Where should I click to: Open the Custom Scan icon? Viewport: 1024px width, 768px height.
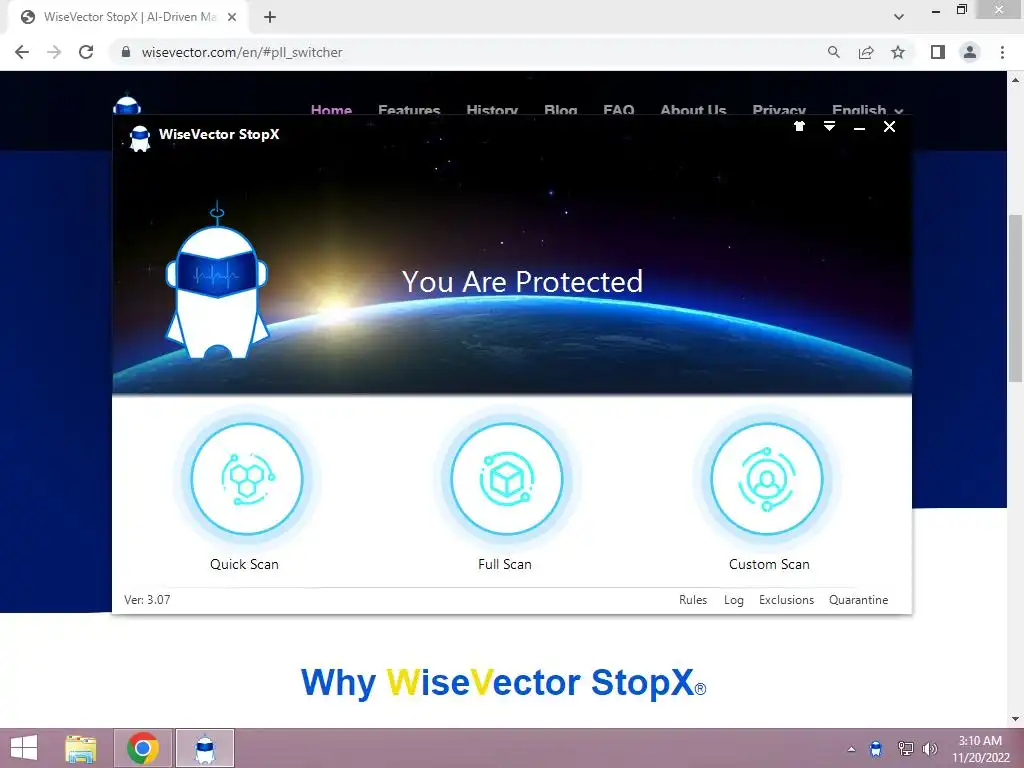[x=767, y=479]
